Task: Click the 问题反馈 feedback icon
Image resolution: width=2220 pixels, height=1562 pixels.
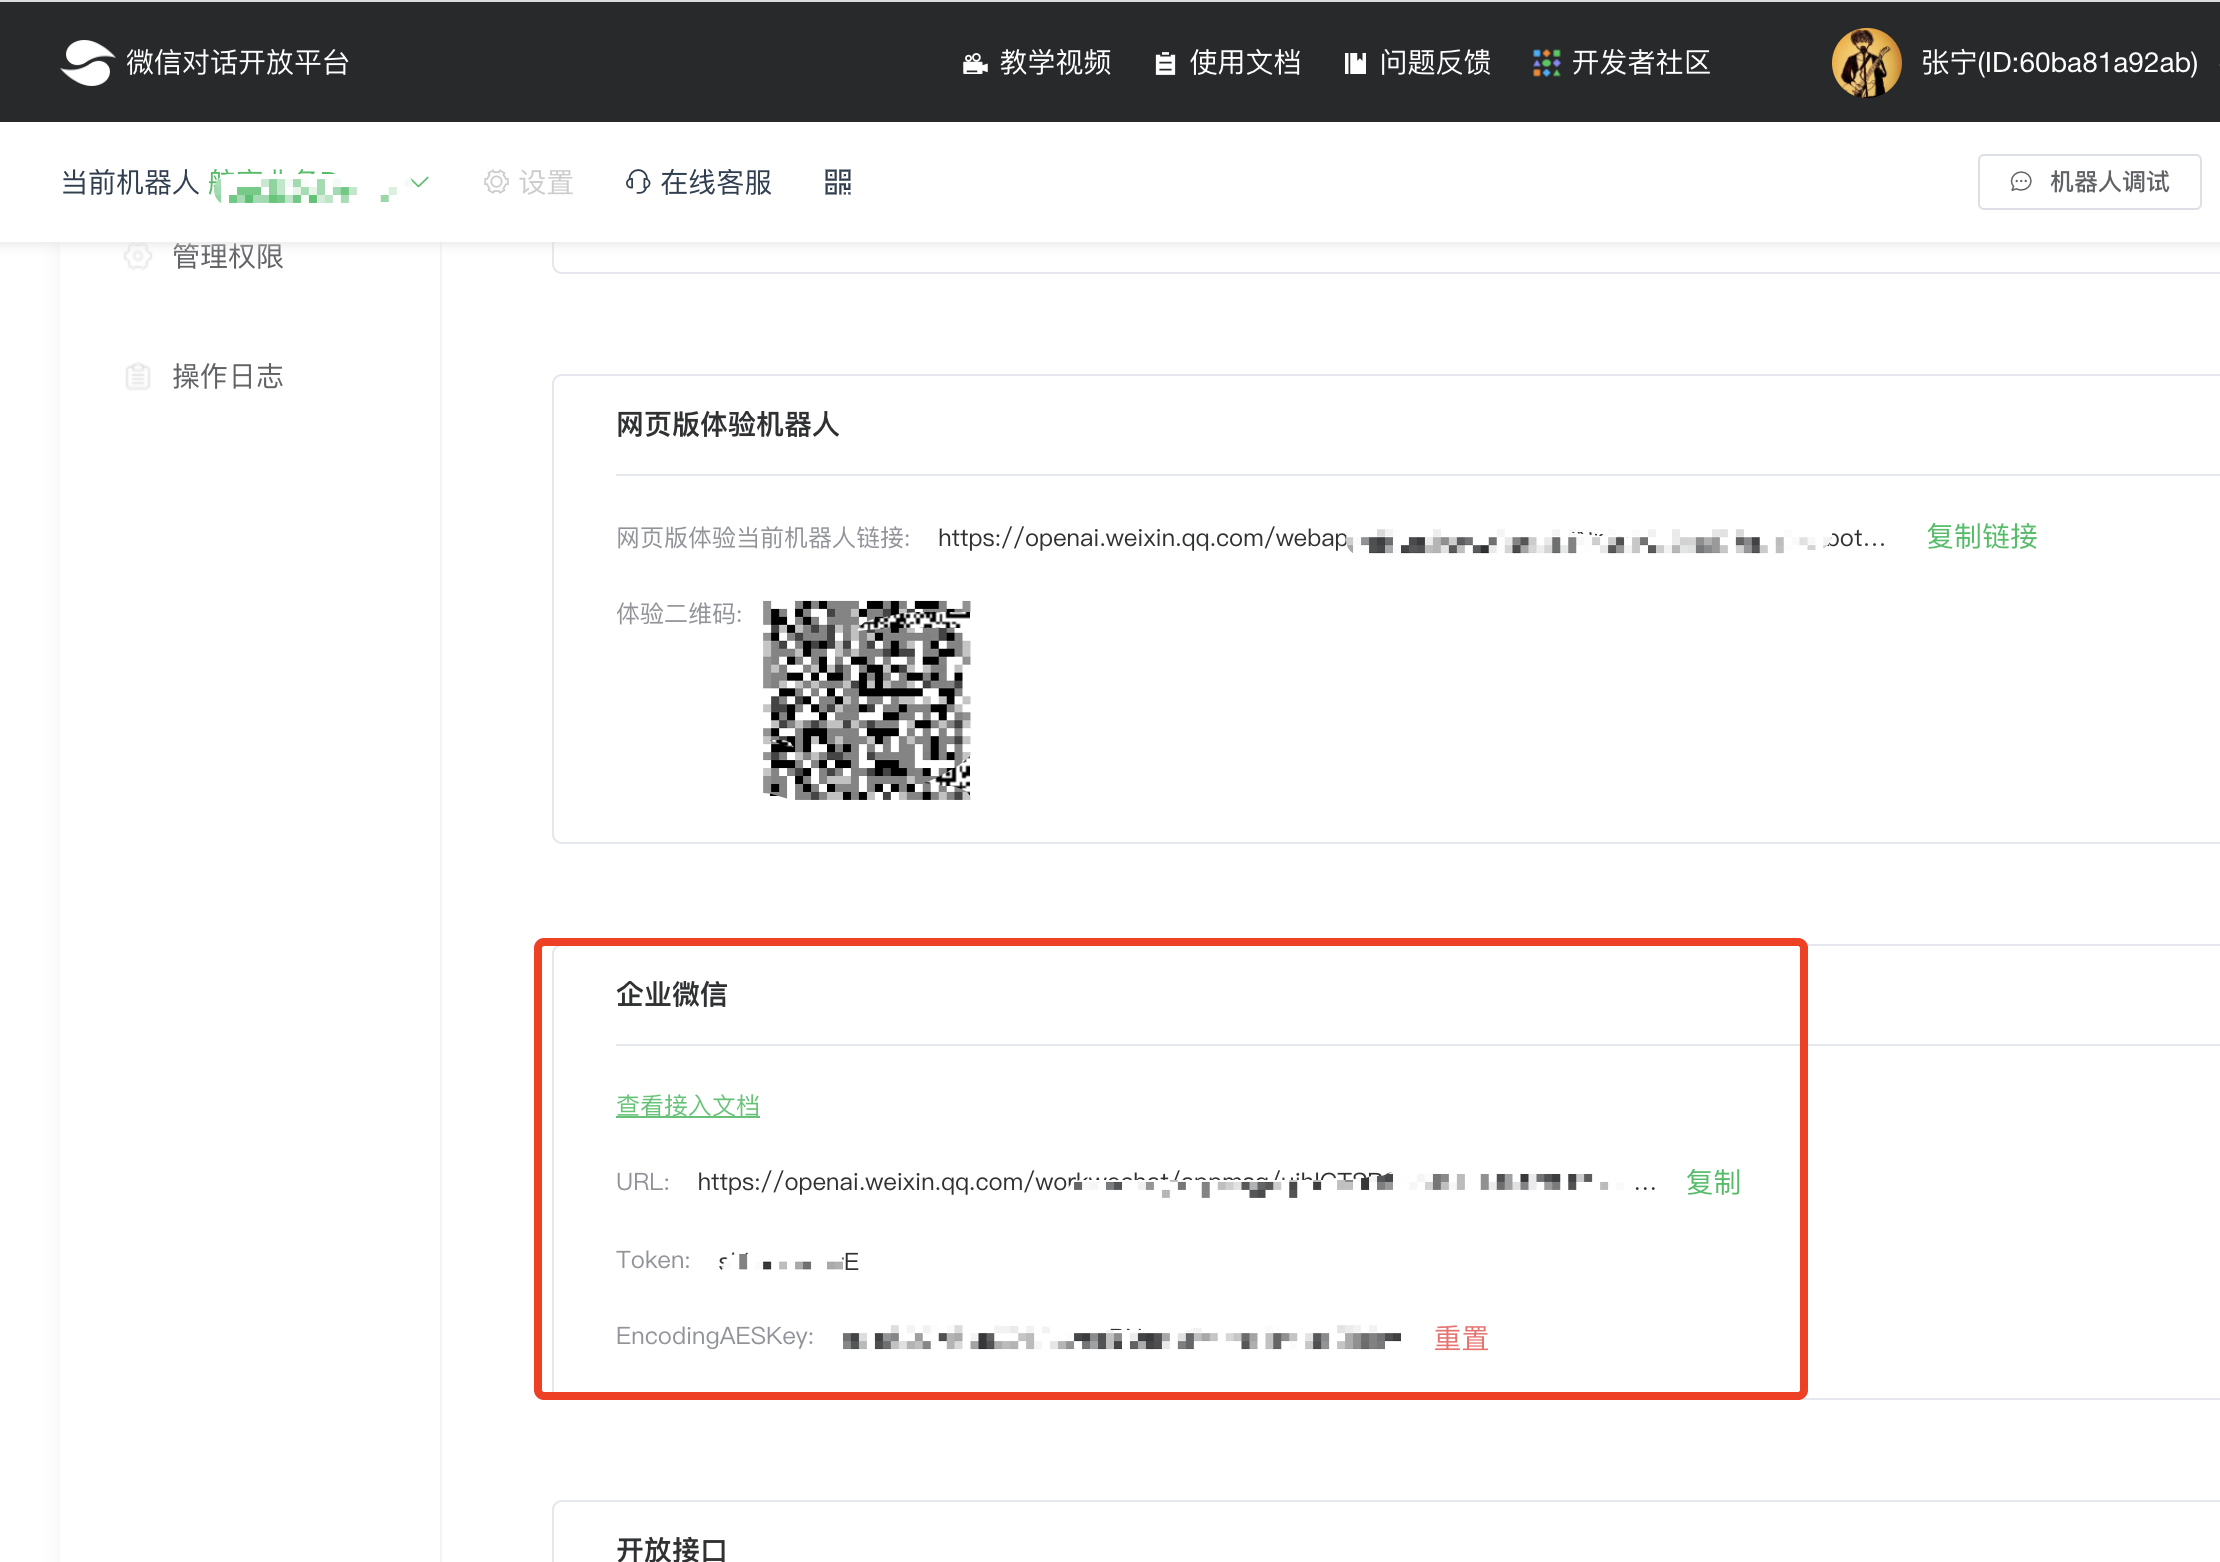Action: click(x=1355, y=64)
